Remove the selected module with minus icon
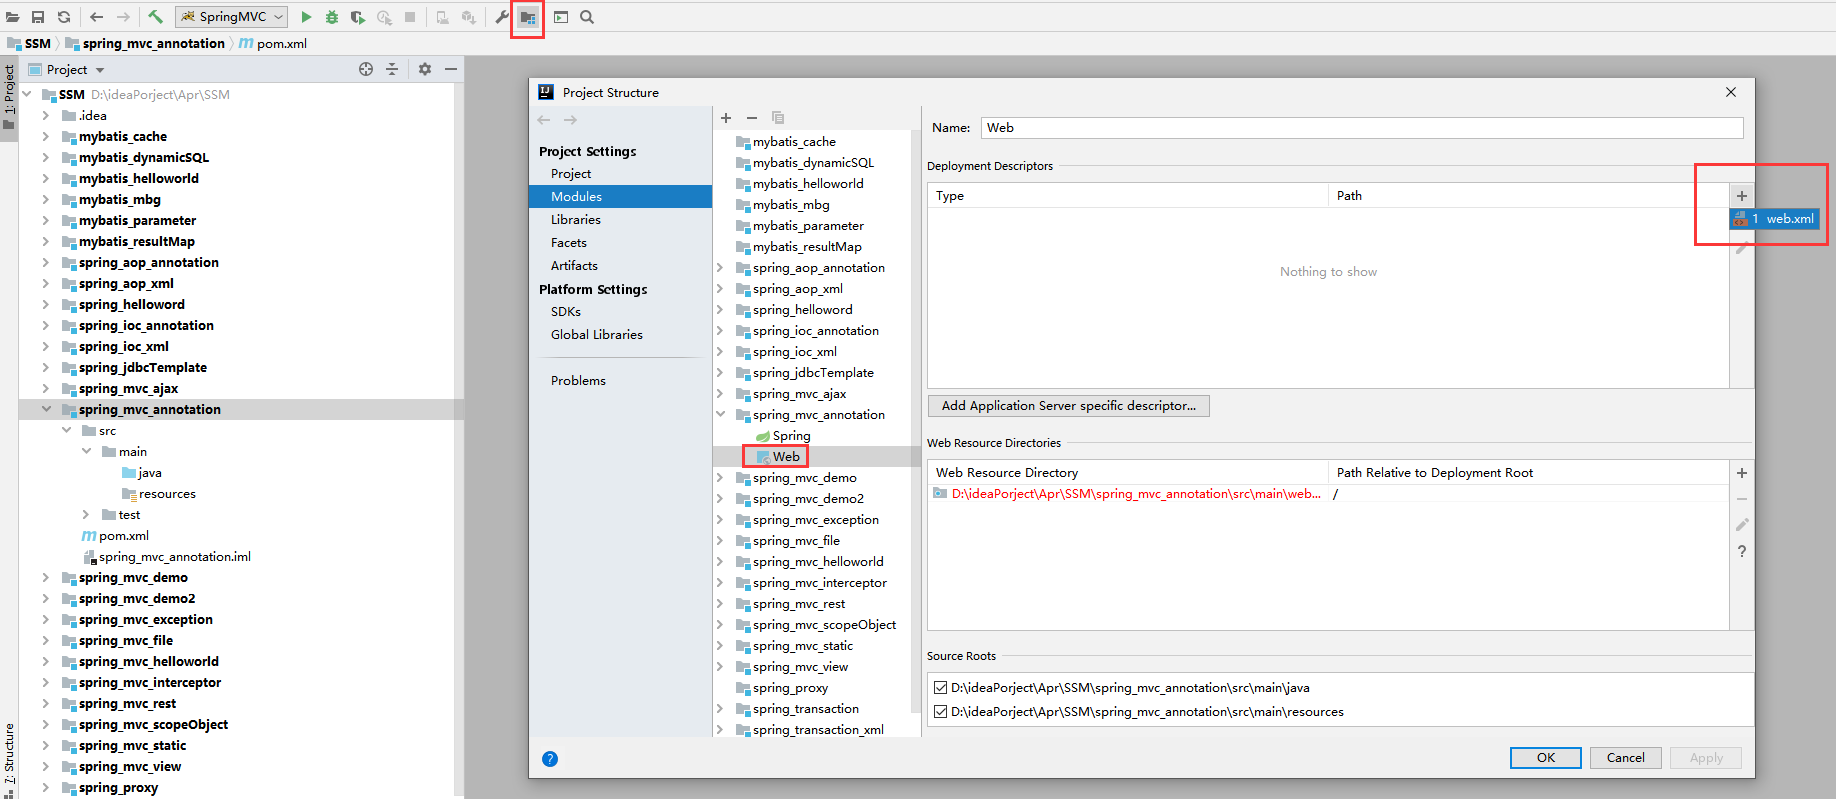The image size is (1836, 799). [x=752, y=118]
